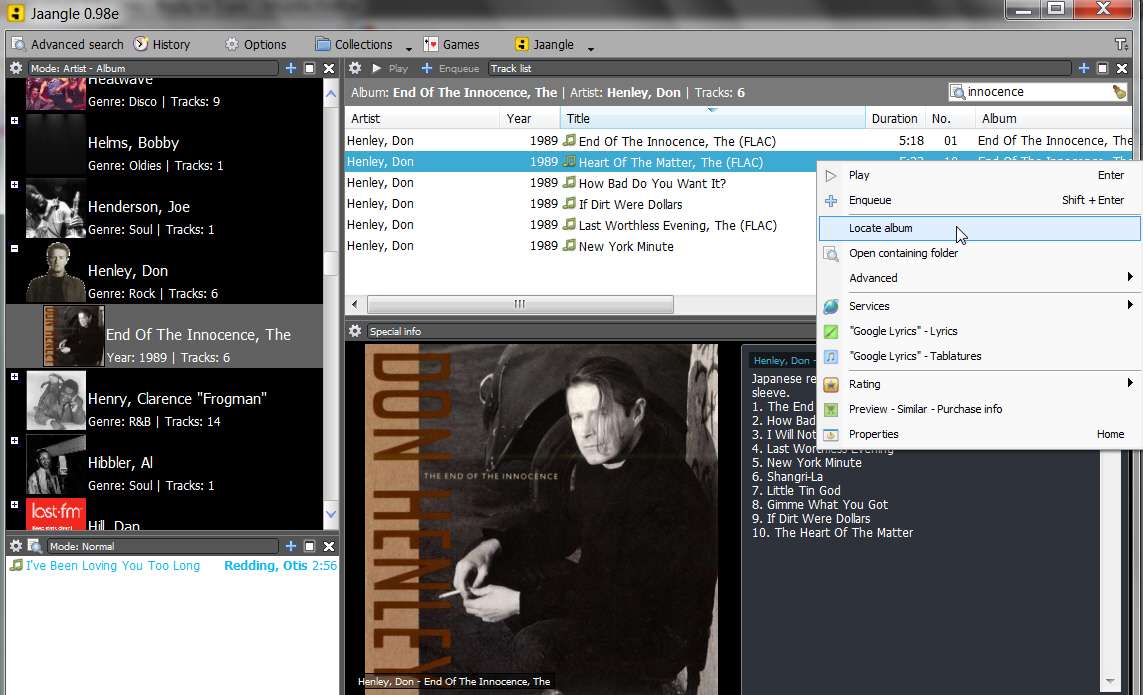Expand the Jaangle dropdown arrow
This screenshot has height=695, width=1143.
click(x=590, y=48)
